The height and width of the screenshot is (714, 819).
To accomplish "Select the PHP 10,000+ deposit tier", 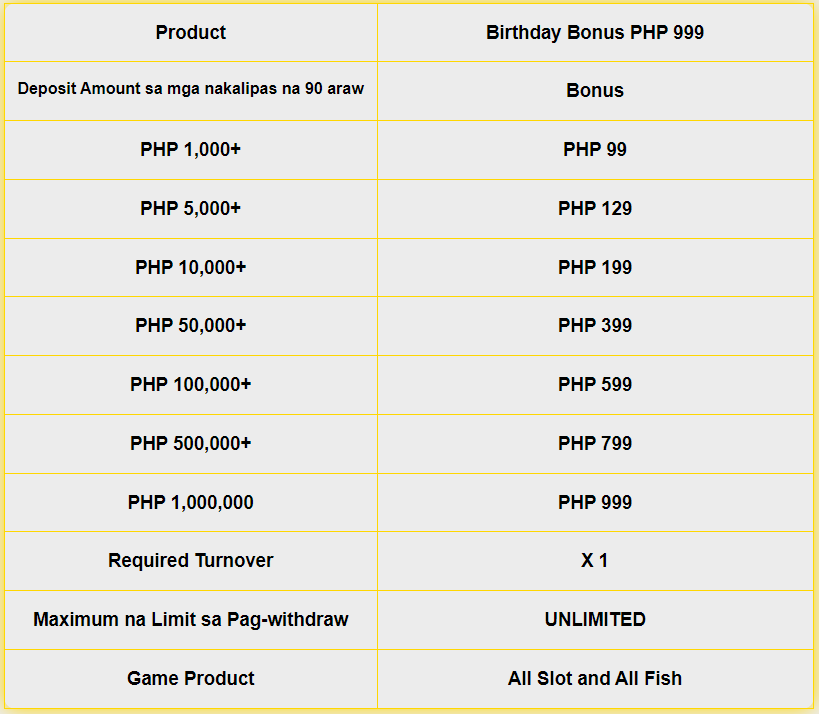I will pyautogui.click(x=191, y=267).
